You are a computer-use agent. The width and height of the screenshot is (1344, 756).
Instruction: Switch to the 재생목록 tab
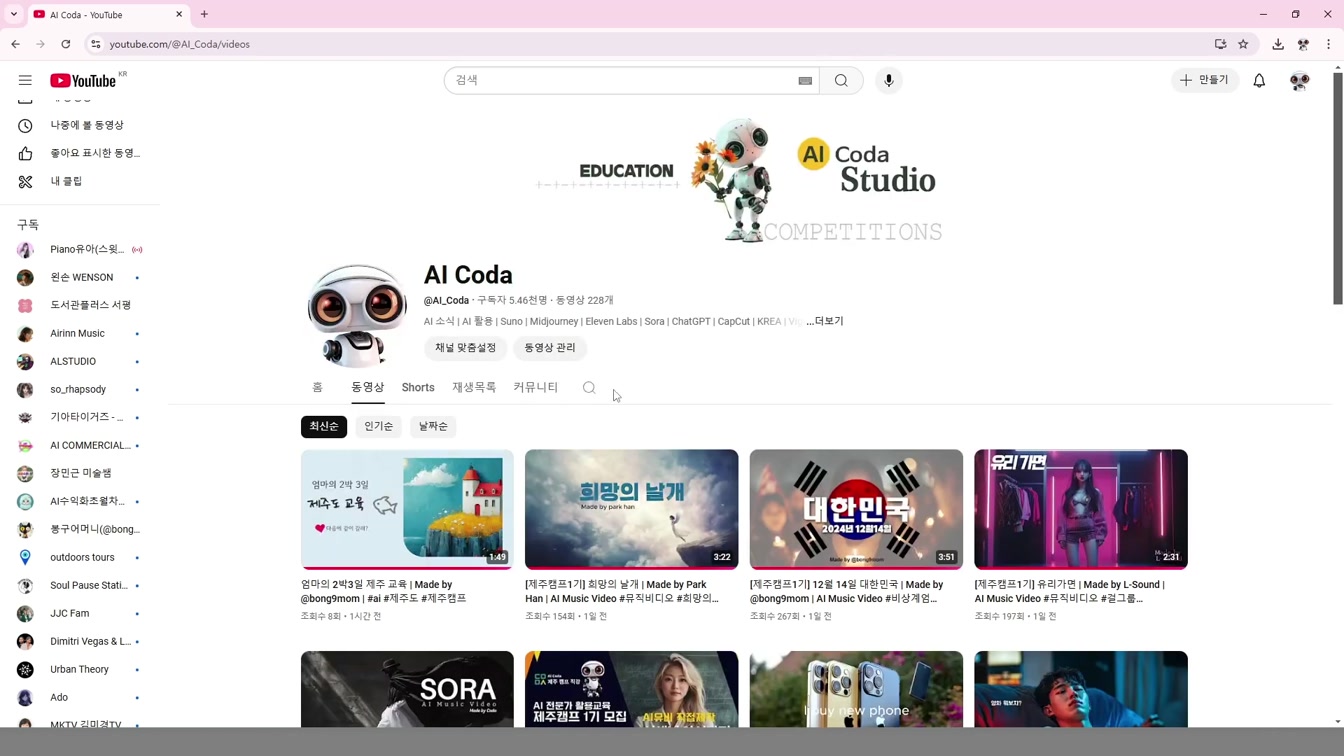pyautogui.click(x=474, y=387)
